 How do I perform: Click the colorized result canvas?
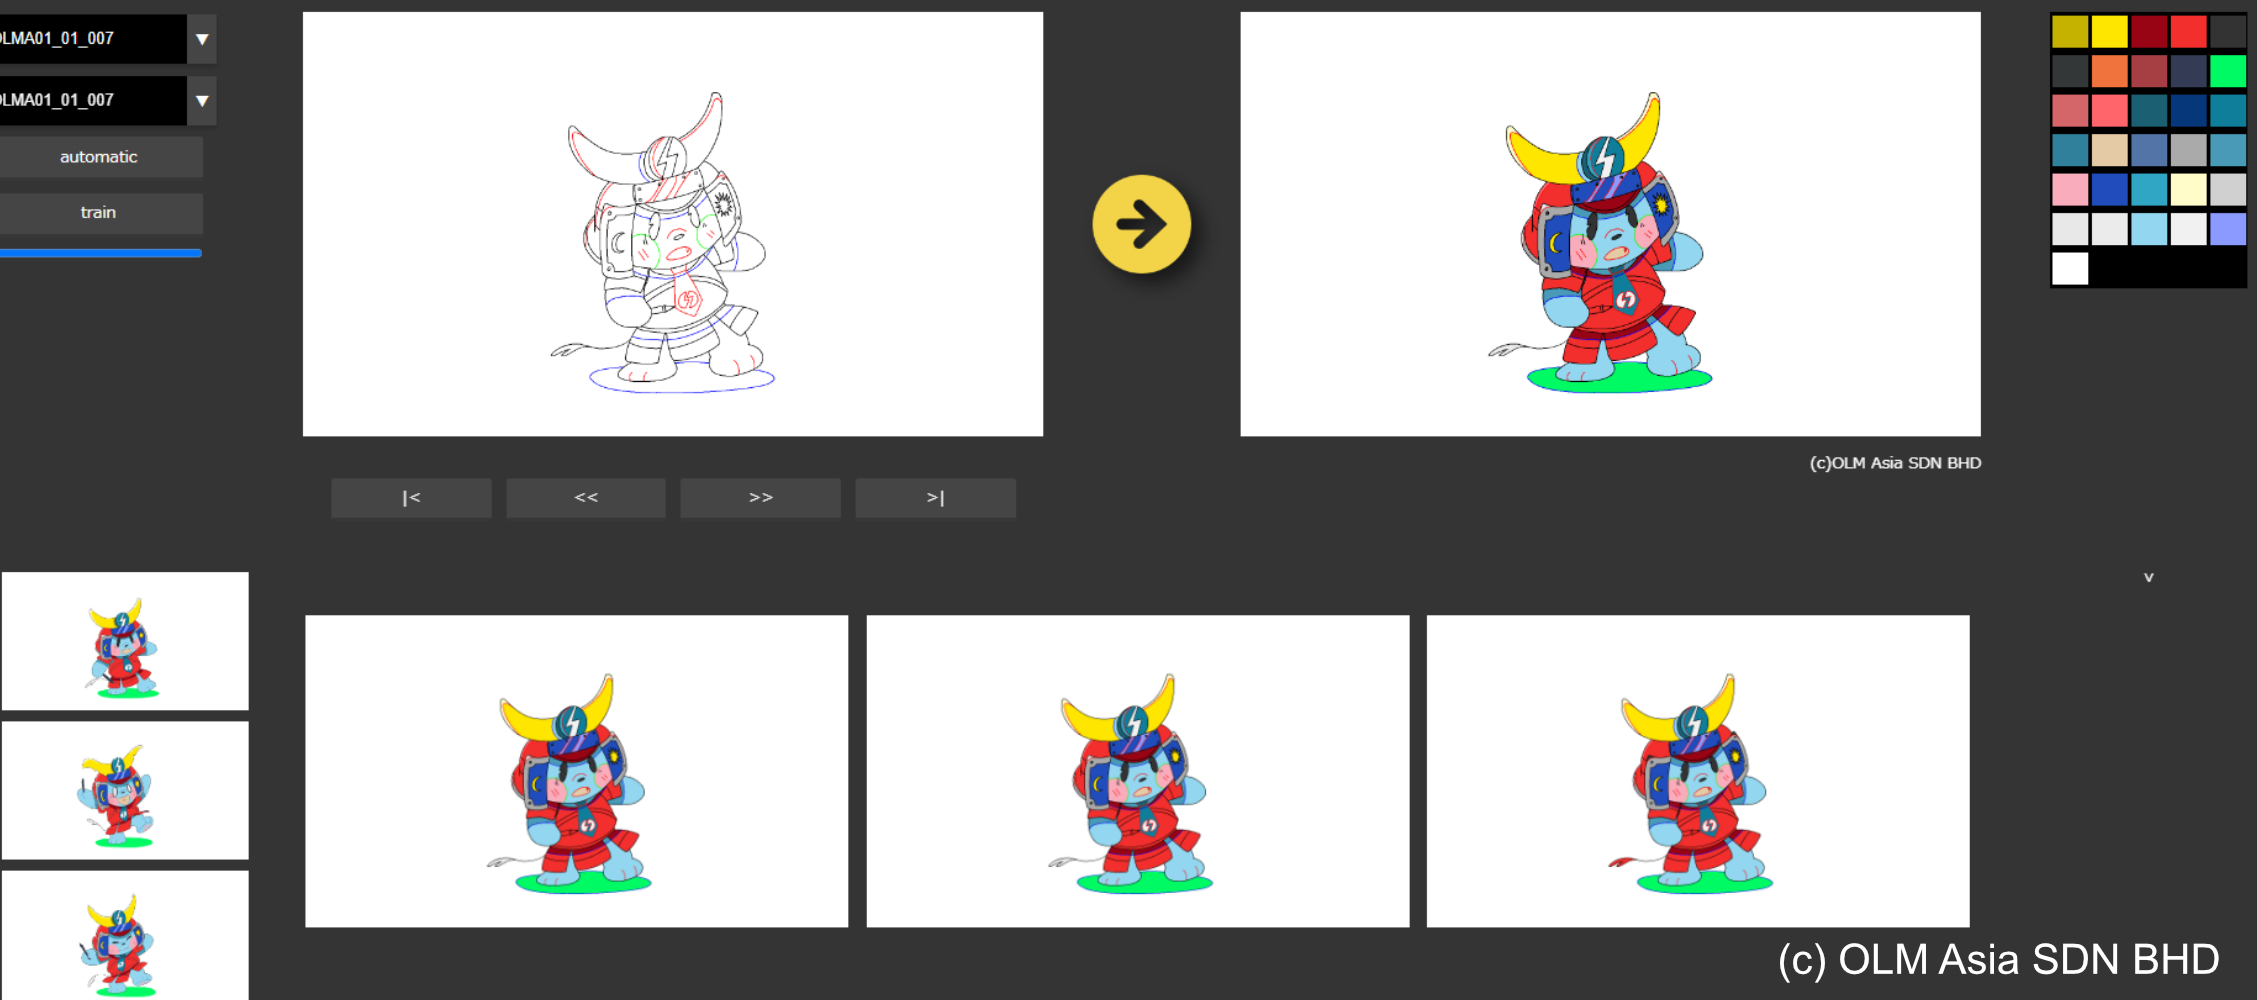pyautogui.click(x=1610, y=224)
